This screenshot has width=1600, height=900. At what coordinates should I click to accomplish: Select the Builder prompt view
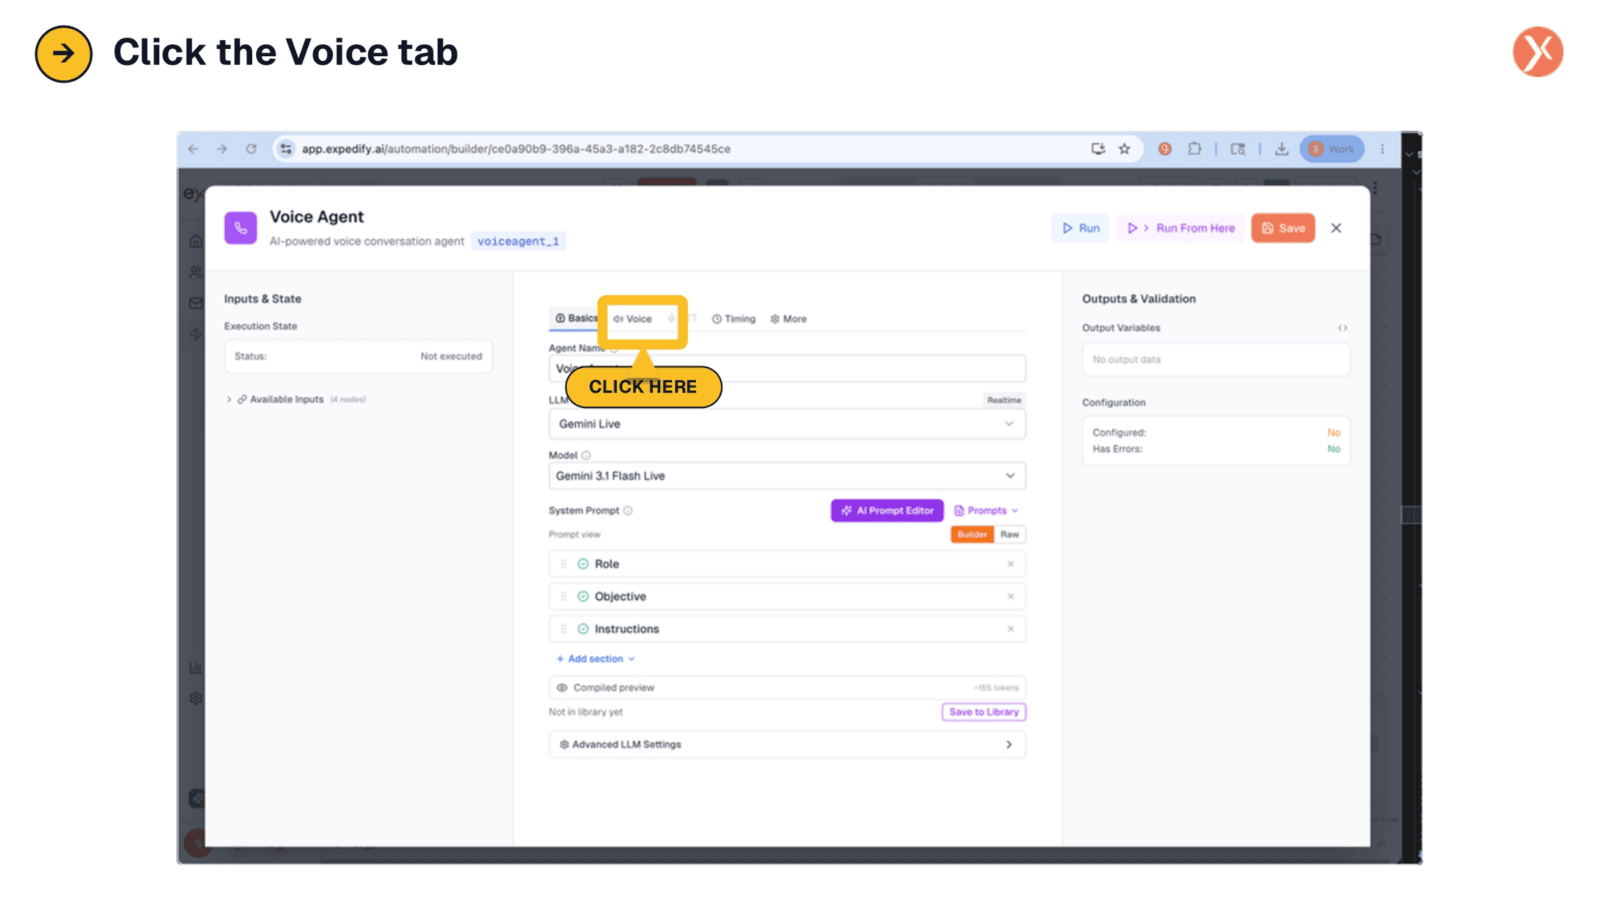click(x=972, y=535)
